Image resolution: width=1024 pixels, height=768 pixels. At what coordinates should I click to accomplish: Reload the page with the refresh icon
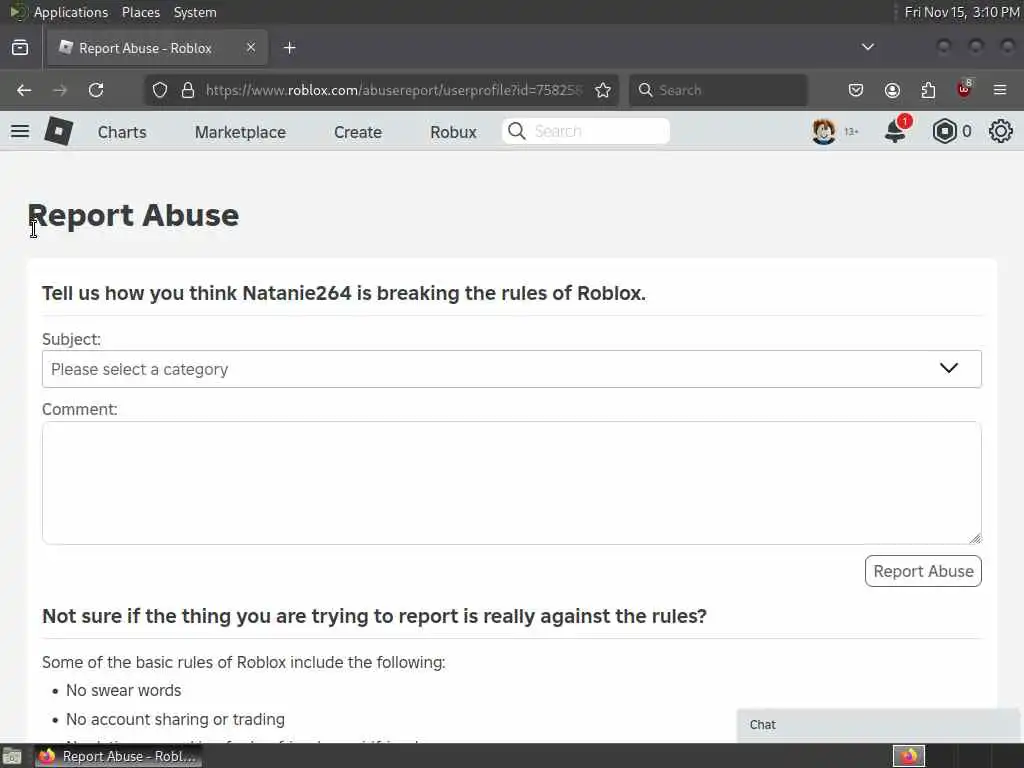tap(96, 90)
